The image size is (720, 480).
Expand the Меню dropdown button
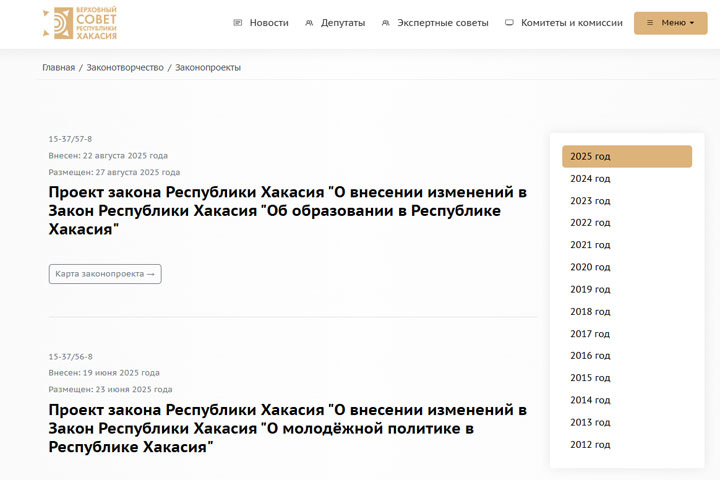click(x=670, y=23)
